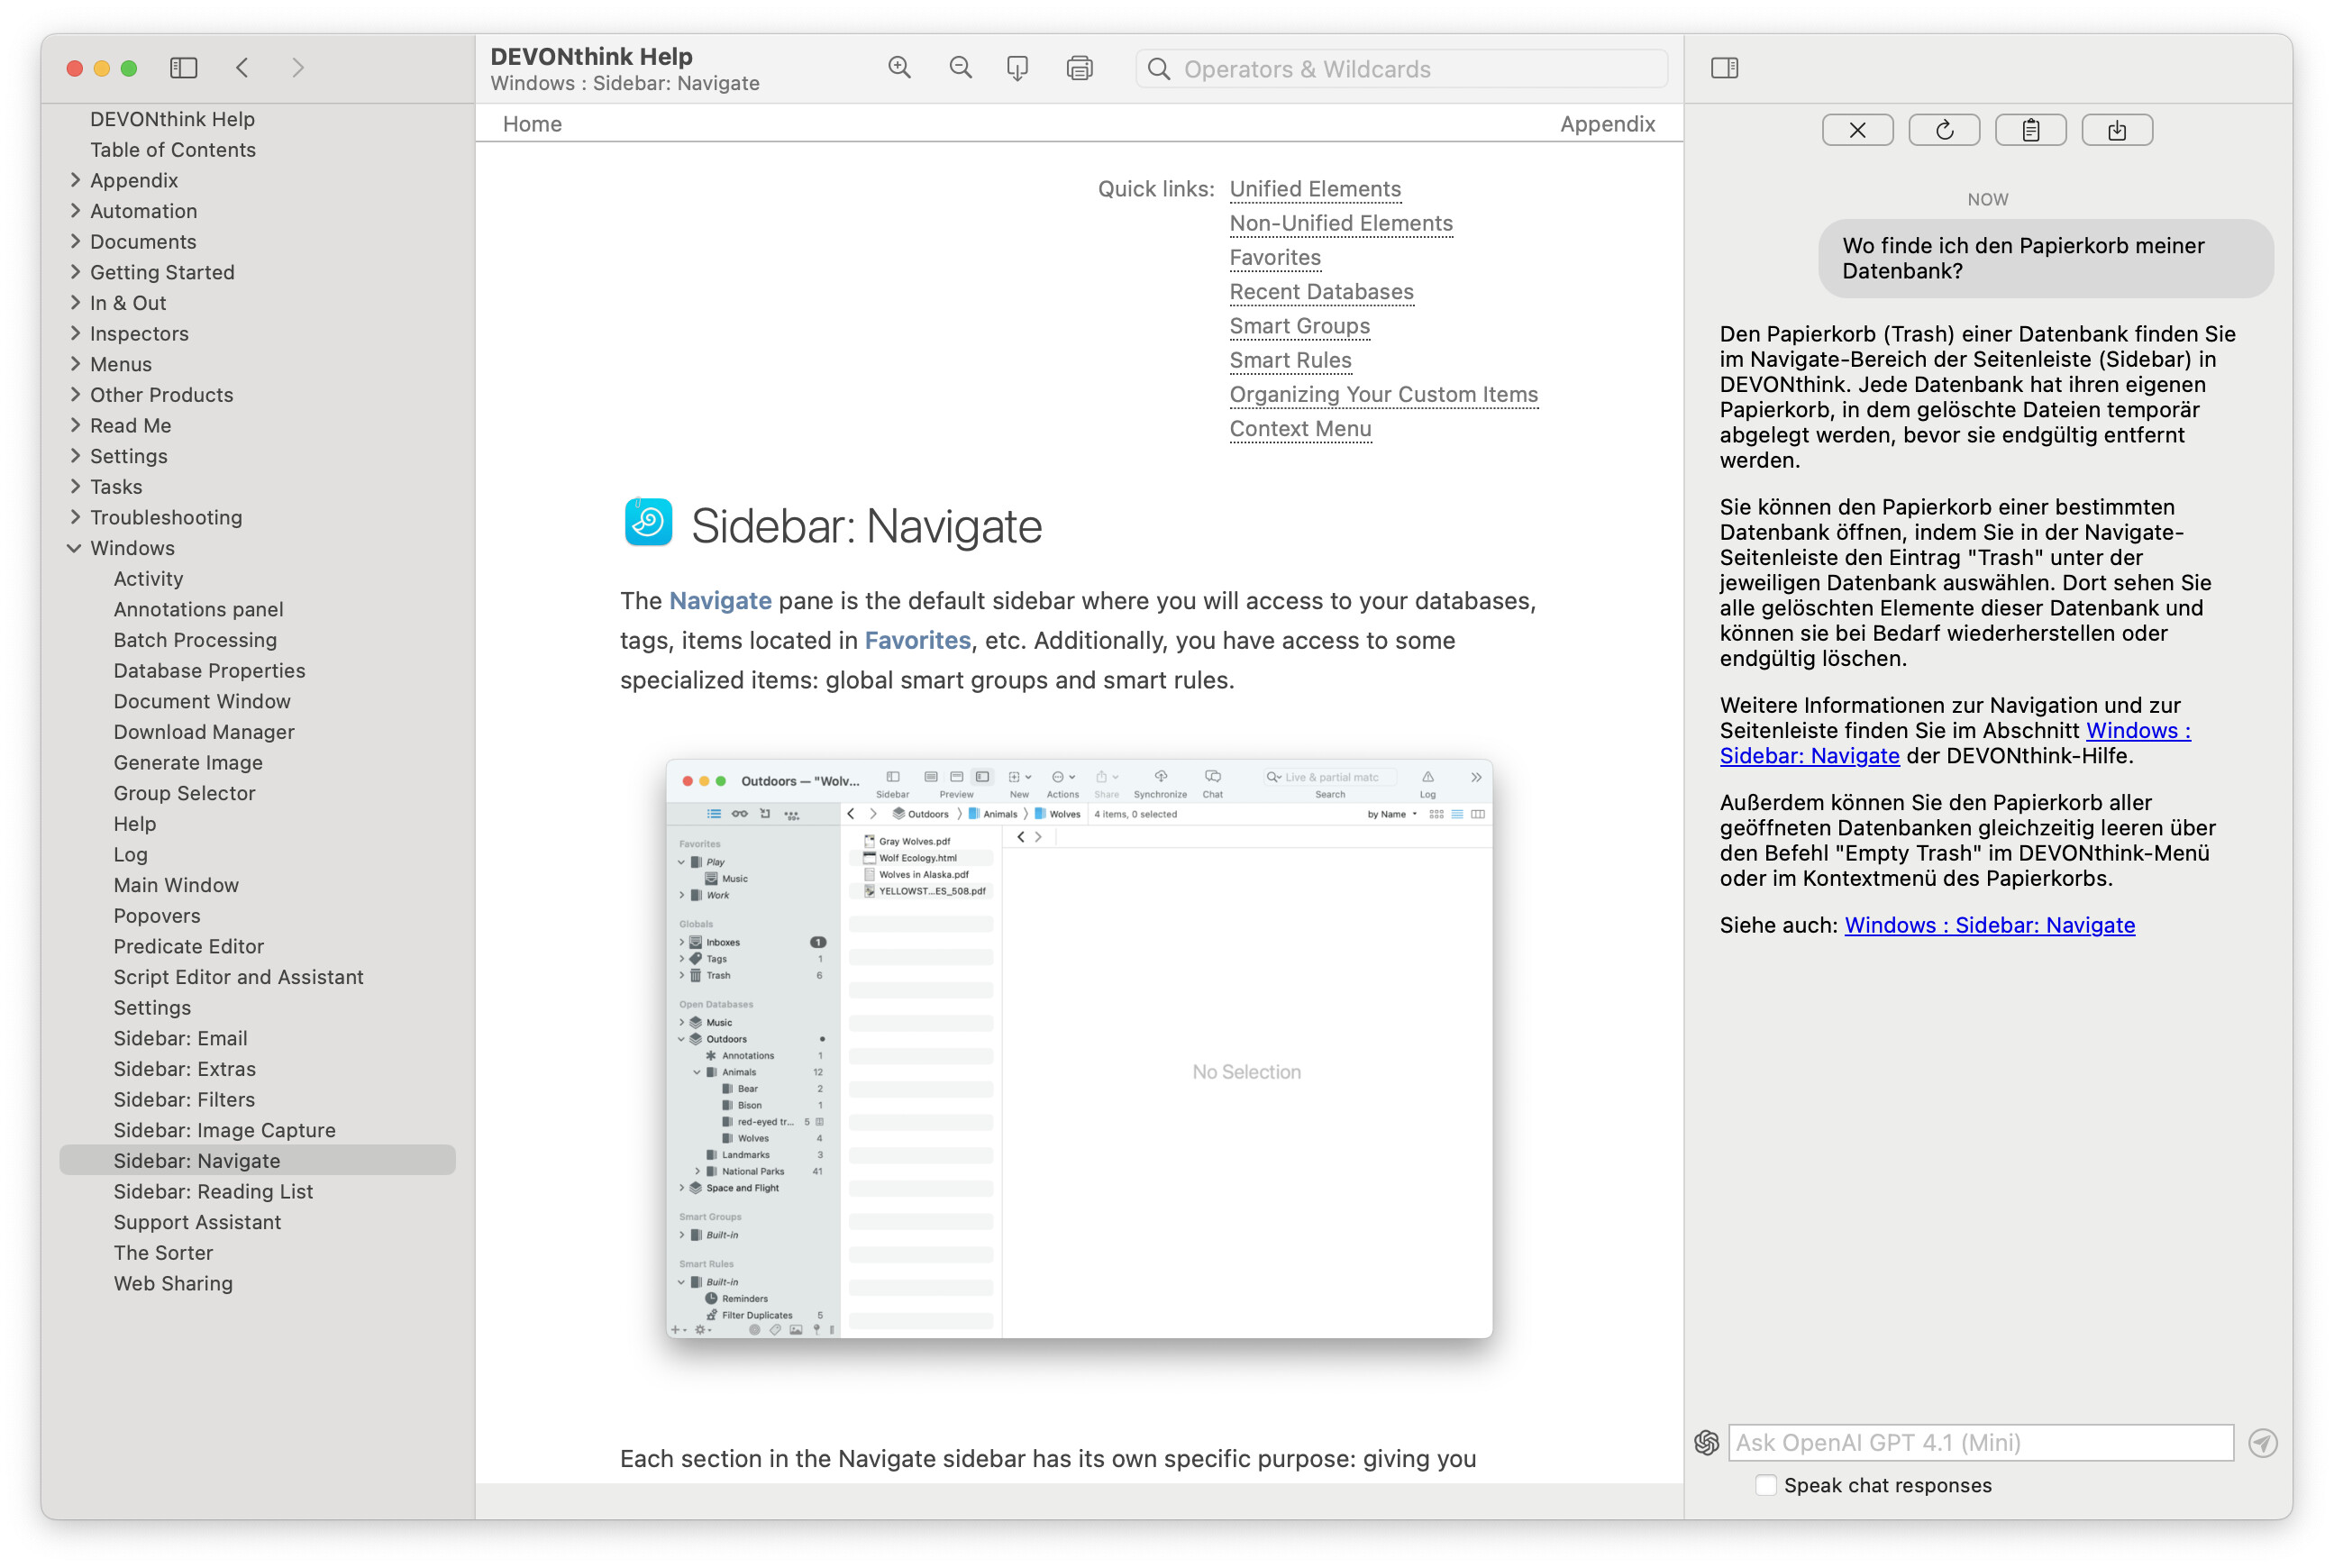Click the OpenAI model logo icon
The image size is (2334, 1568).
1706,1442
